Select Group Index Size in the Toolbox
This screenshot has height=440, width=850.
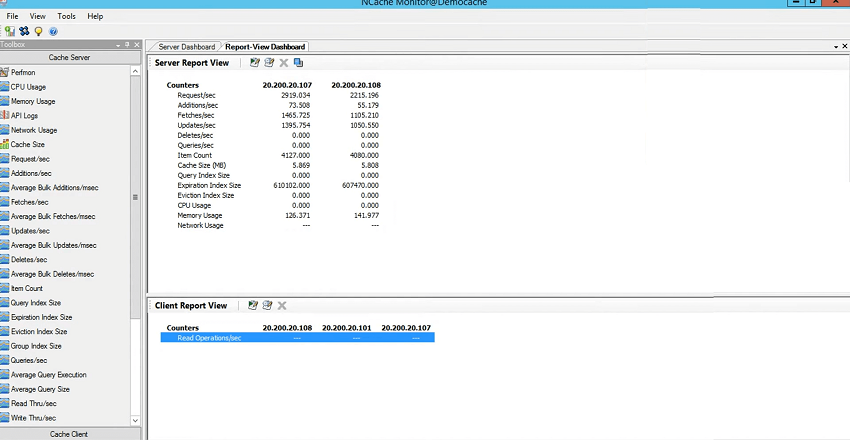click(36, 346)
